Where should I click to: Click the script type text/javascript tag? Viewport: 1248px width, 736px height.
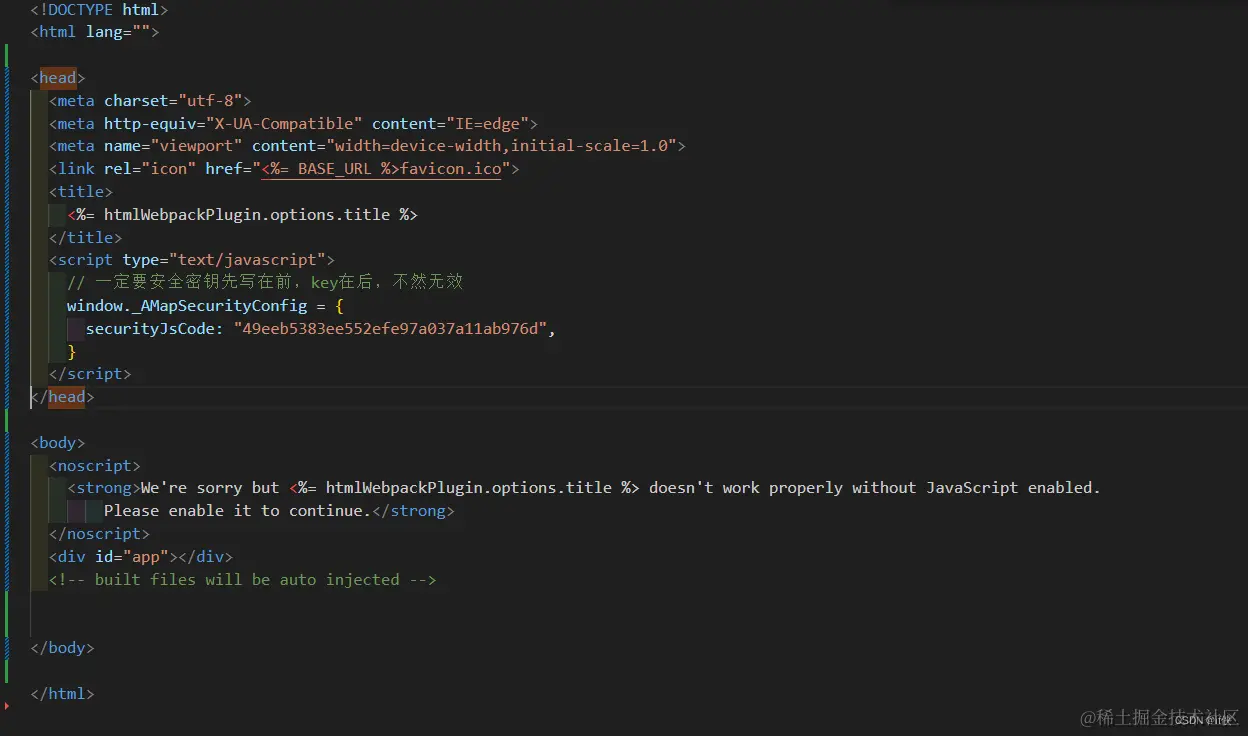(x=192, y=260)
